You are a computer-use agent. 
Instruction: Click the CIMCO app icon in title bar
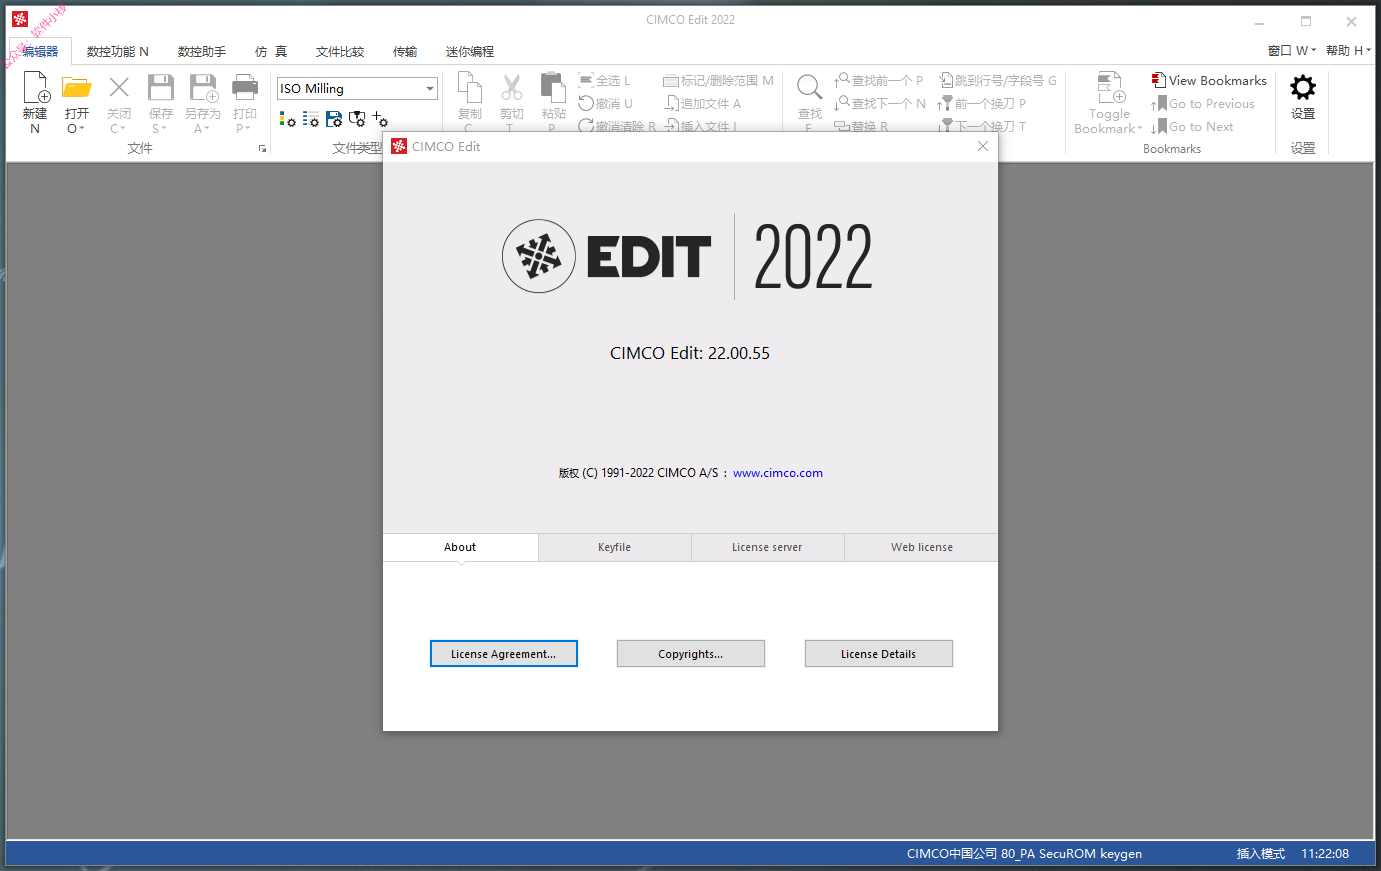click(x=20, y=19)
